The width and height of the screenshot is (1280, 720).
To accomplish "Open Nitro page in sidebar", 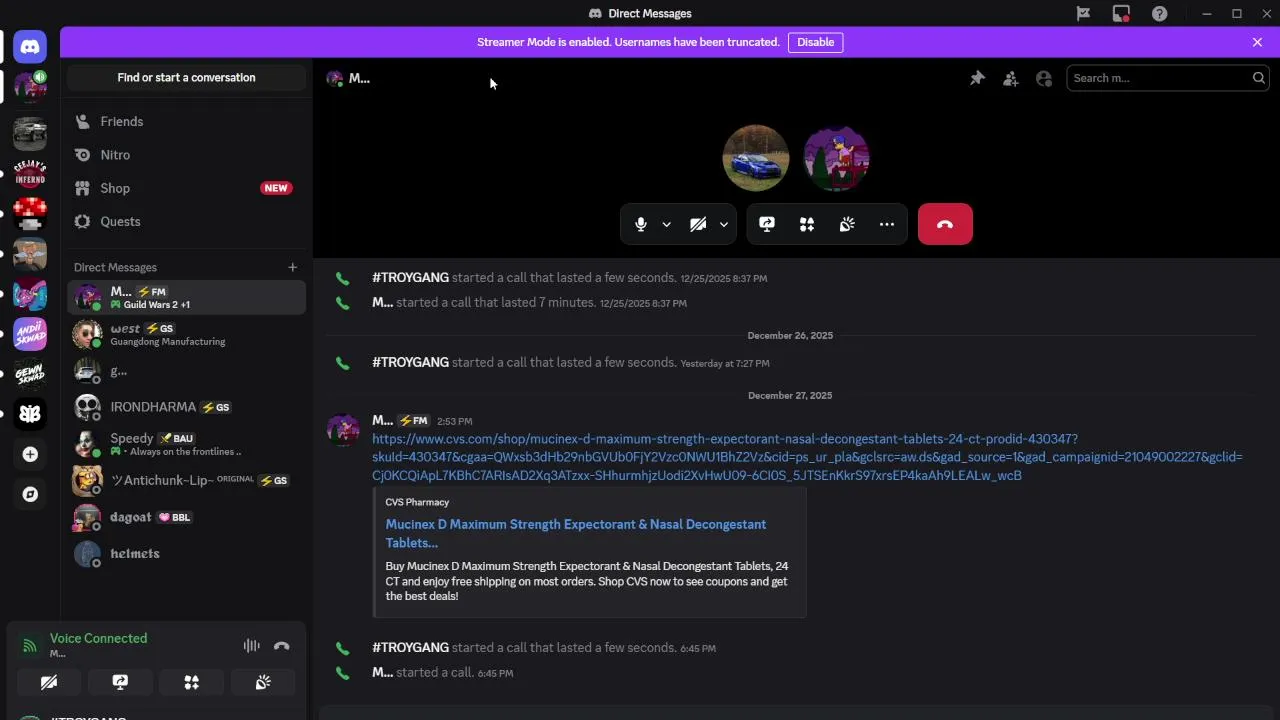I will click(186, 155).
